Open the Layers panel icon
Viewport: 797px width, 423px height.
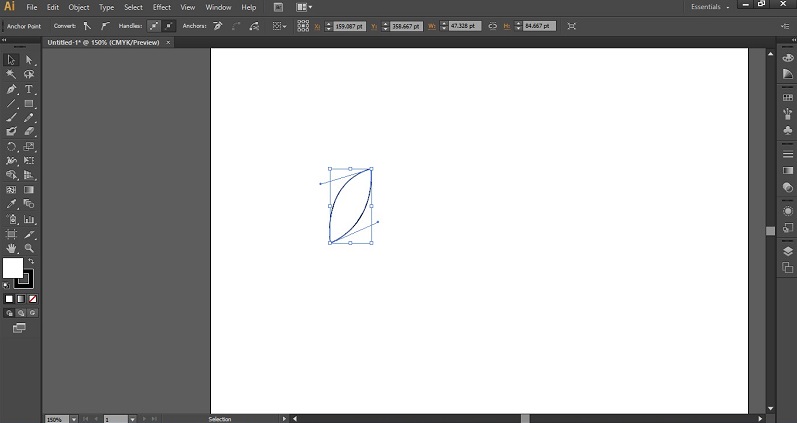(x=787, y=252)
